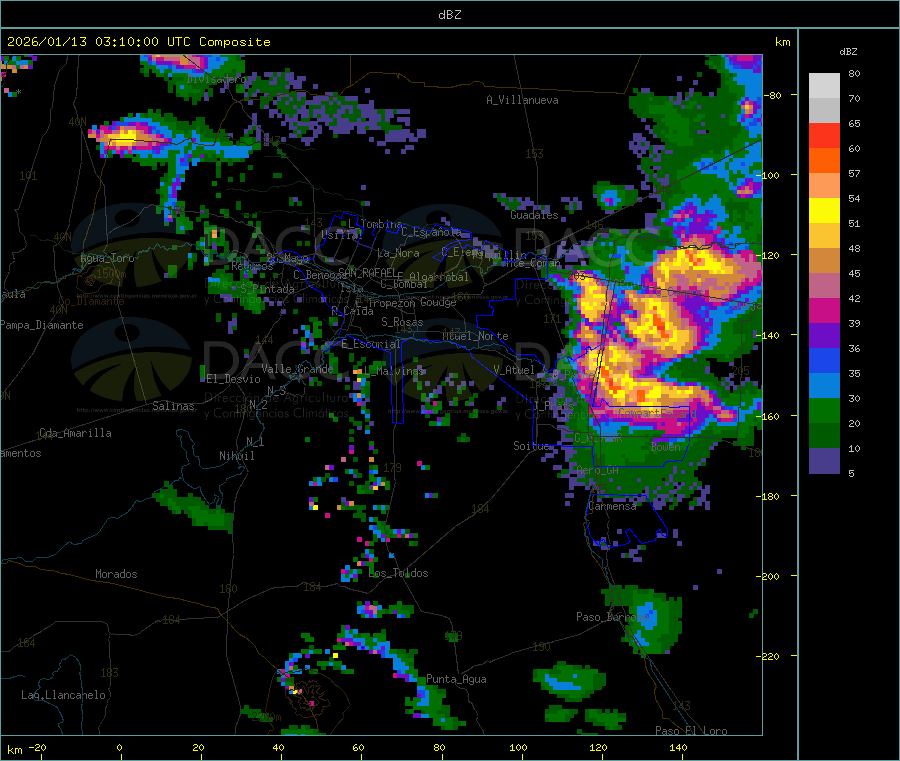Click the 'Aero_GA' place label
Image resolution: width=900 pixels, height=761 pixels.
(598, 470)
